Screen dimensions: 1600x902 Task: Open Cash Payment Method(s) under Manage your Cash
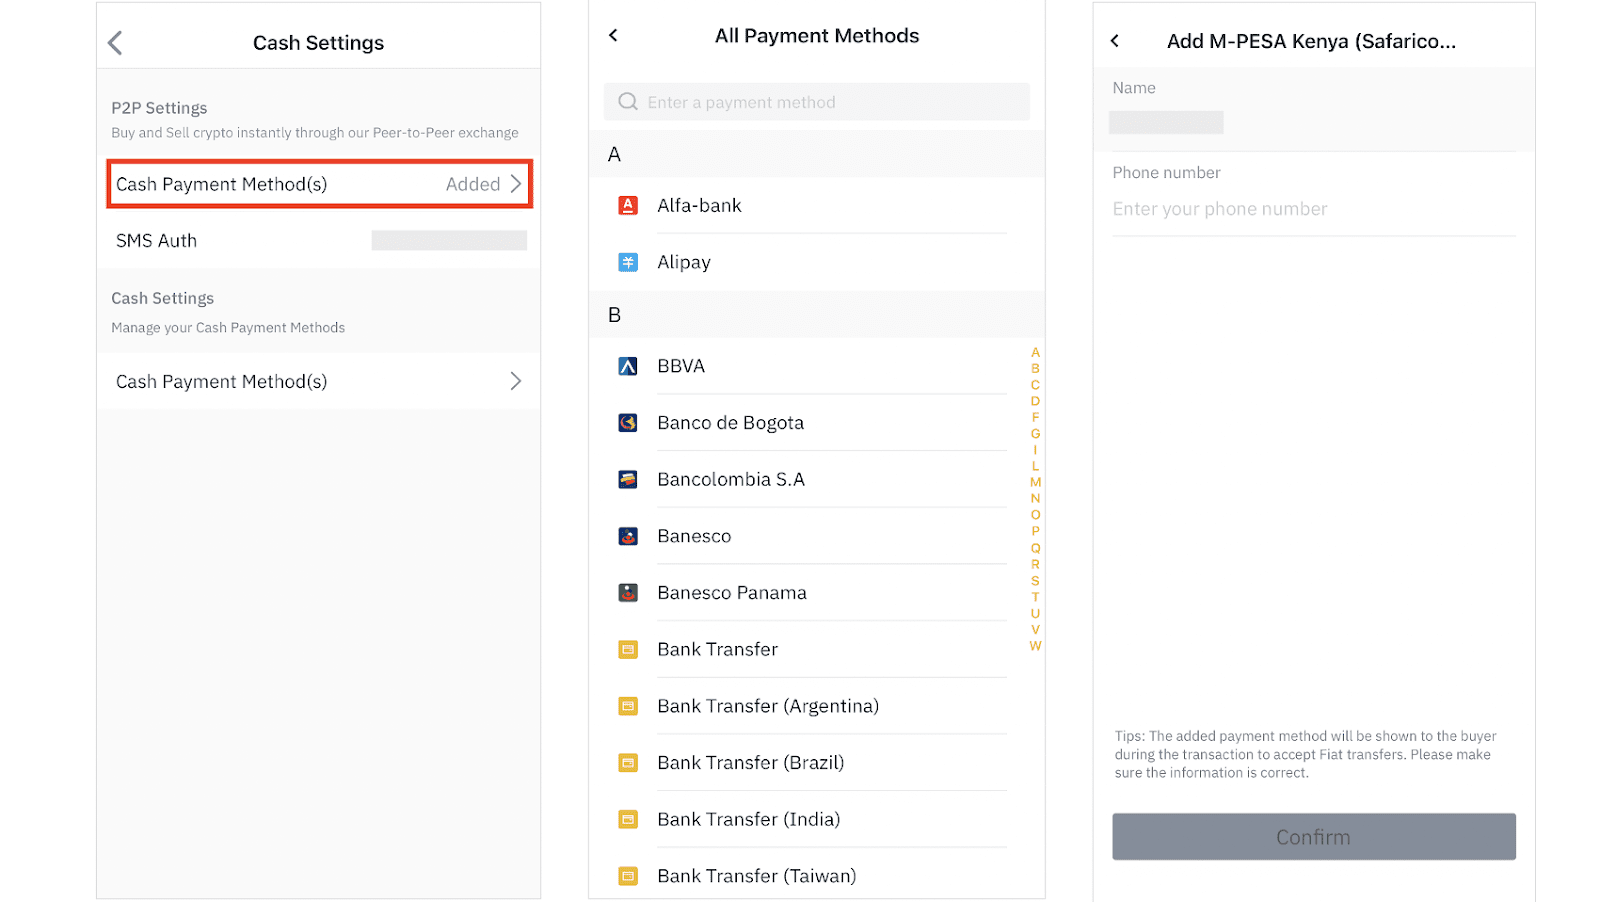(319, 381)
